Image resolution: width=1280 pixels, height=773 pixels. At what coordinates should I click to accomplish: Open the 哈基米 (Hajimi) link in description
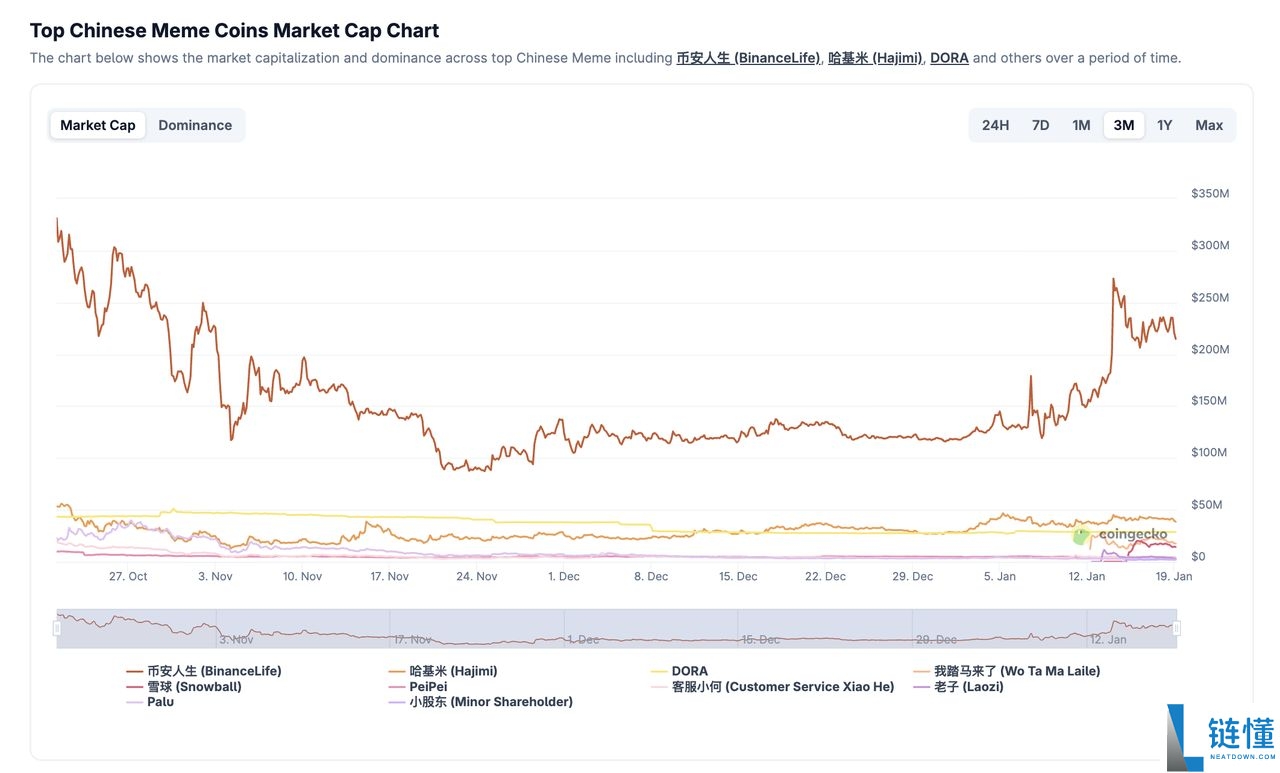(875, 58)
